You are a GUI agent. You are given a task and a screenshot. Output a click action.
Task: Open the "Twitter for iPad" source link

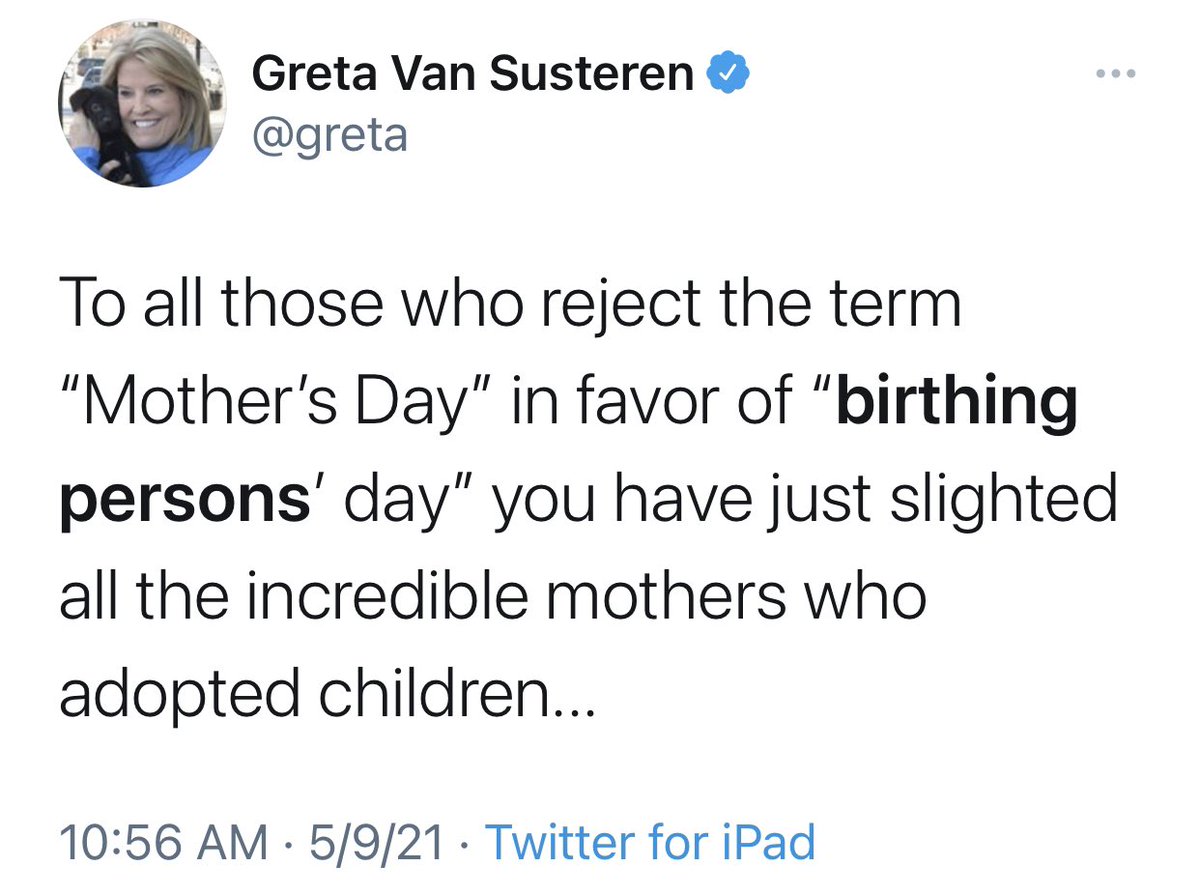650,842
